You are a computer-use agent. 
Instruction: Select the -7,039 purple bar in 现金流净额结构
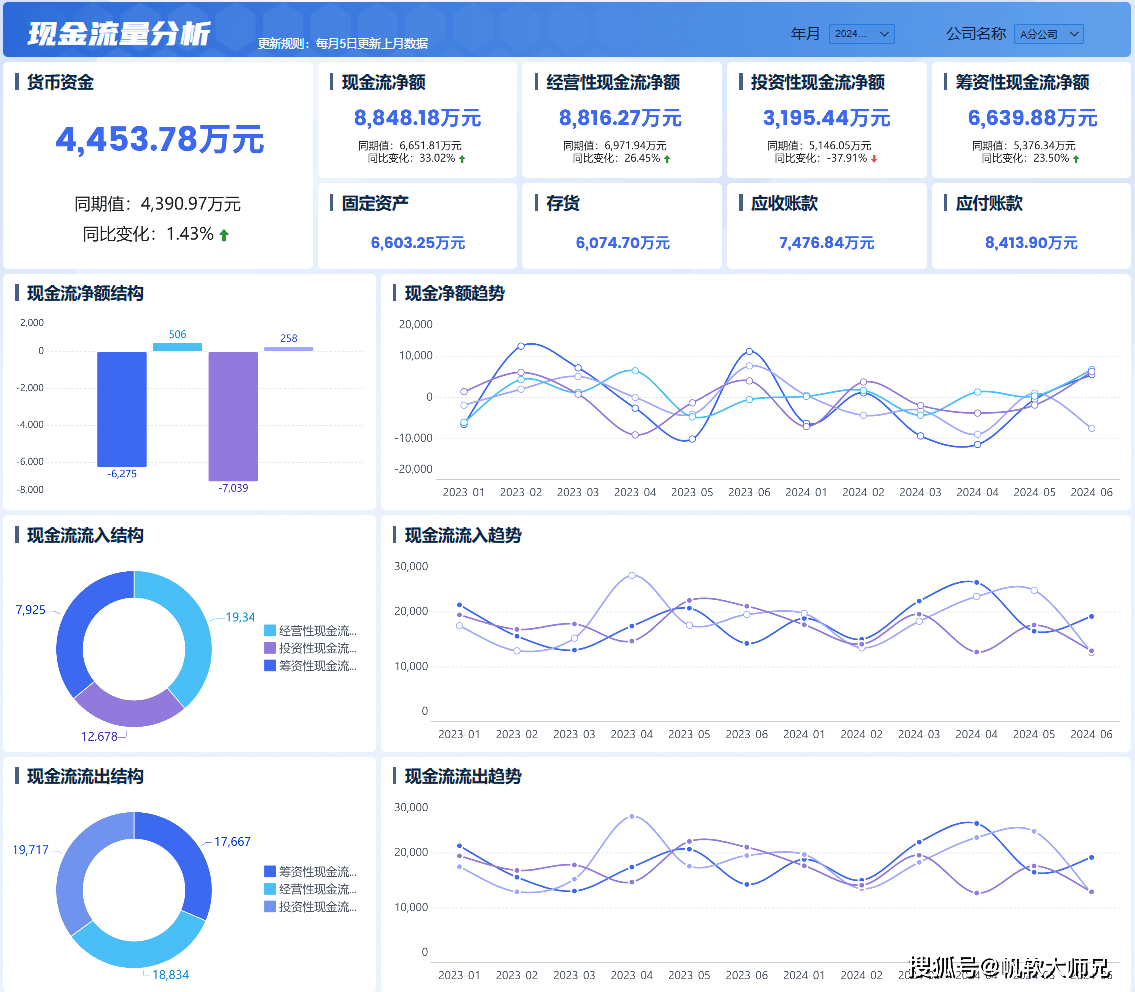click(x=233, y=416)
